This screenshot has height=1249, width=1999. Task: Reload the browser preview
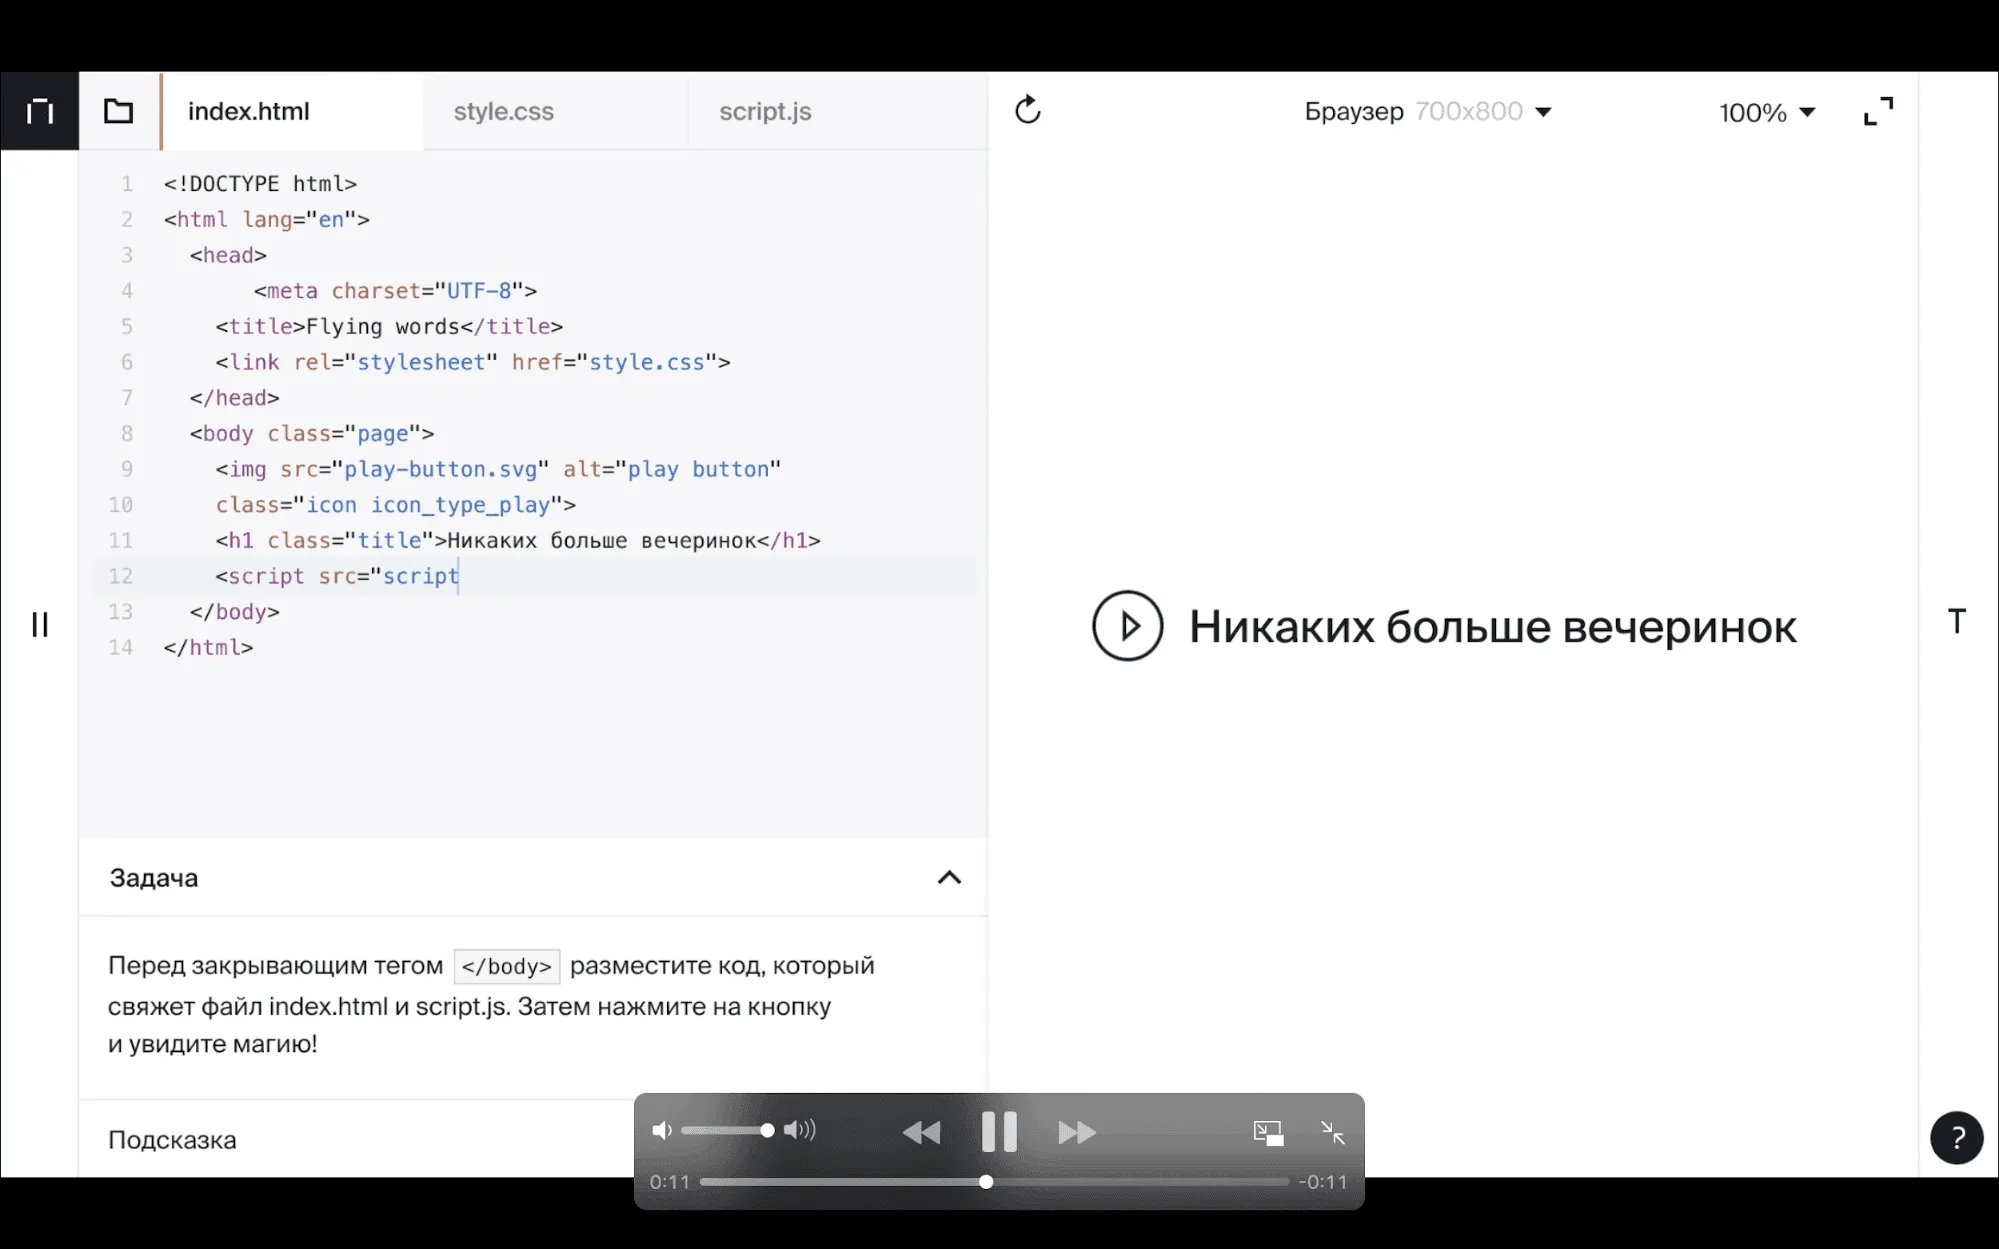click(x=1028, y=110)
